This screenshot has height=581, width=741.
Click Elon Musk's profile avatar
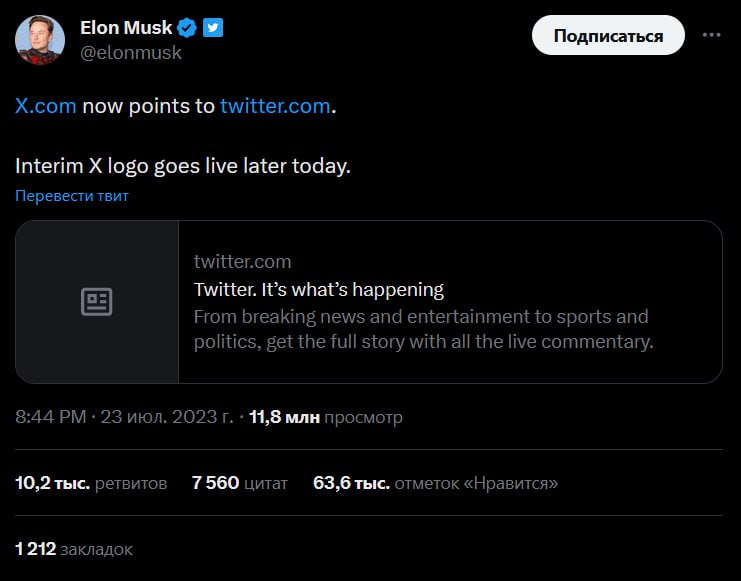[x=40, y=40]
